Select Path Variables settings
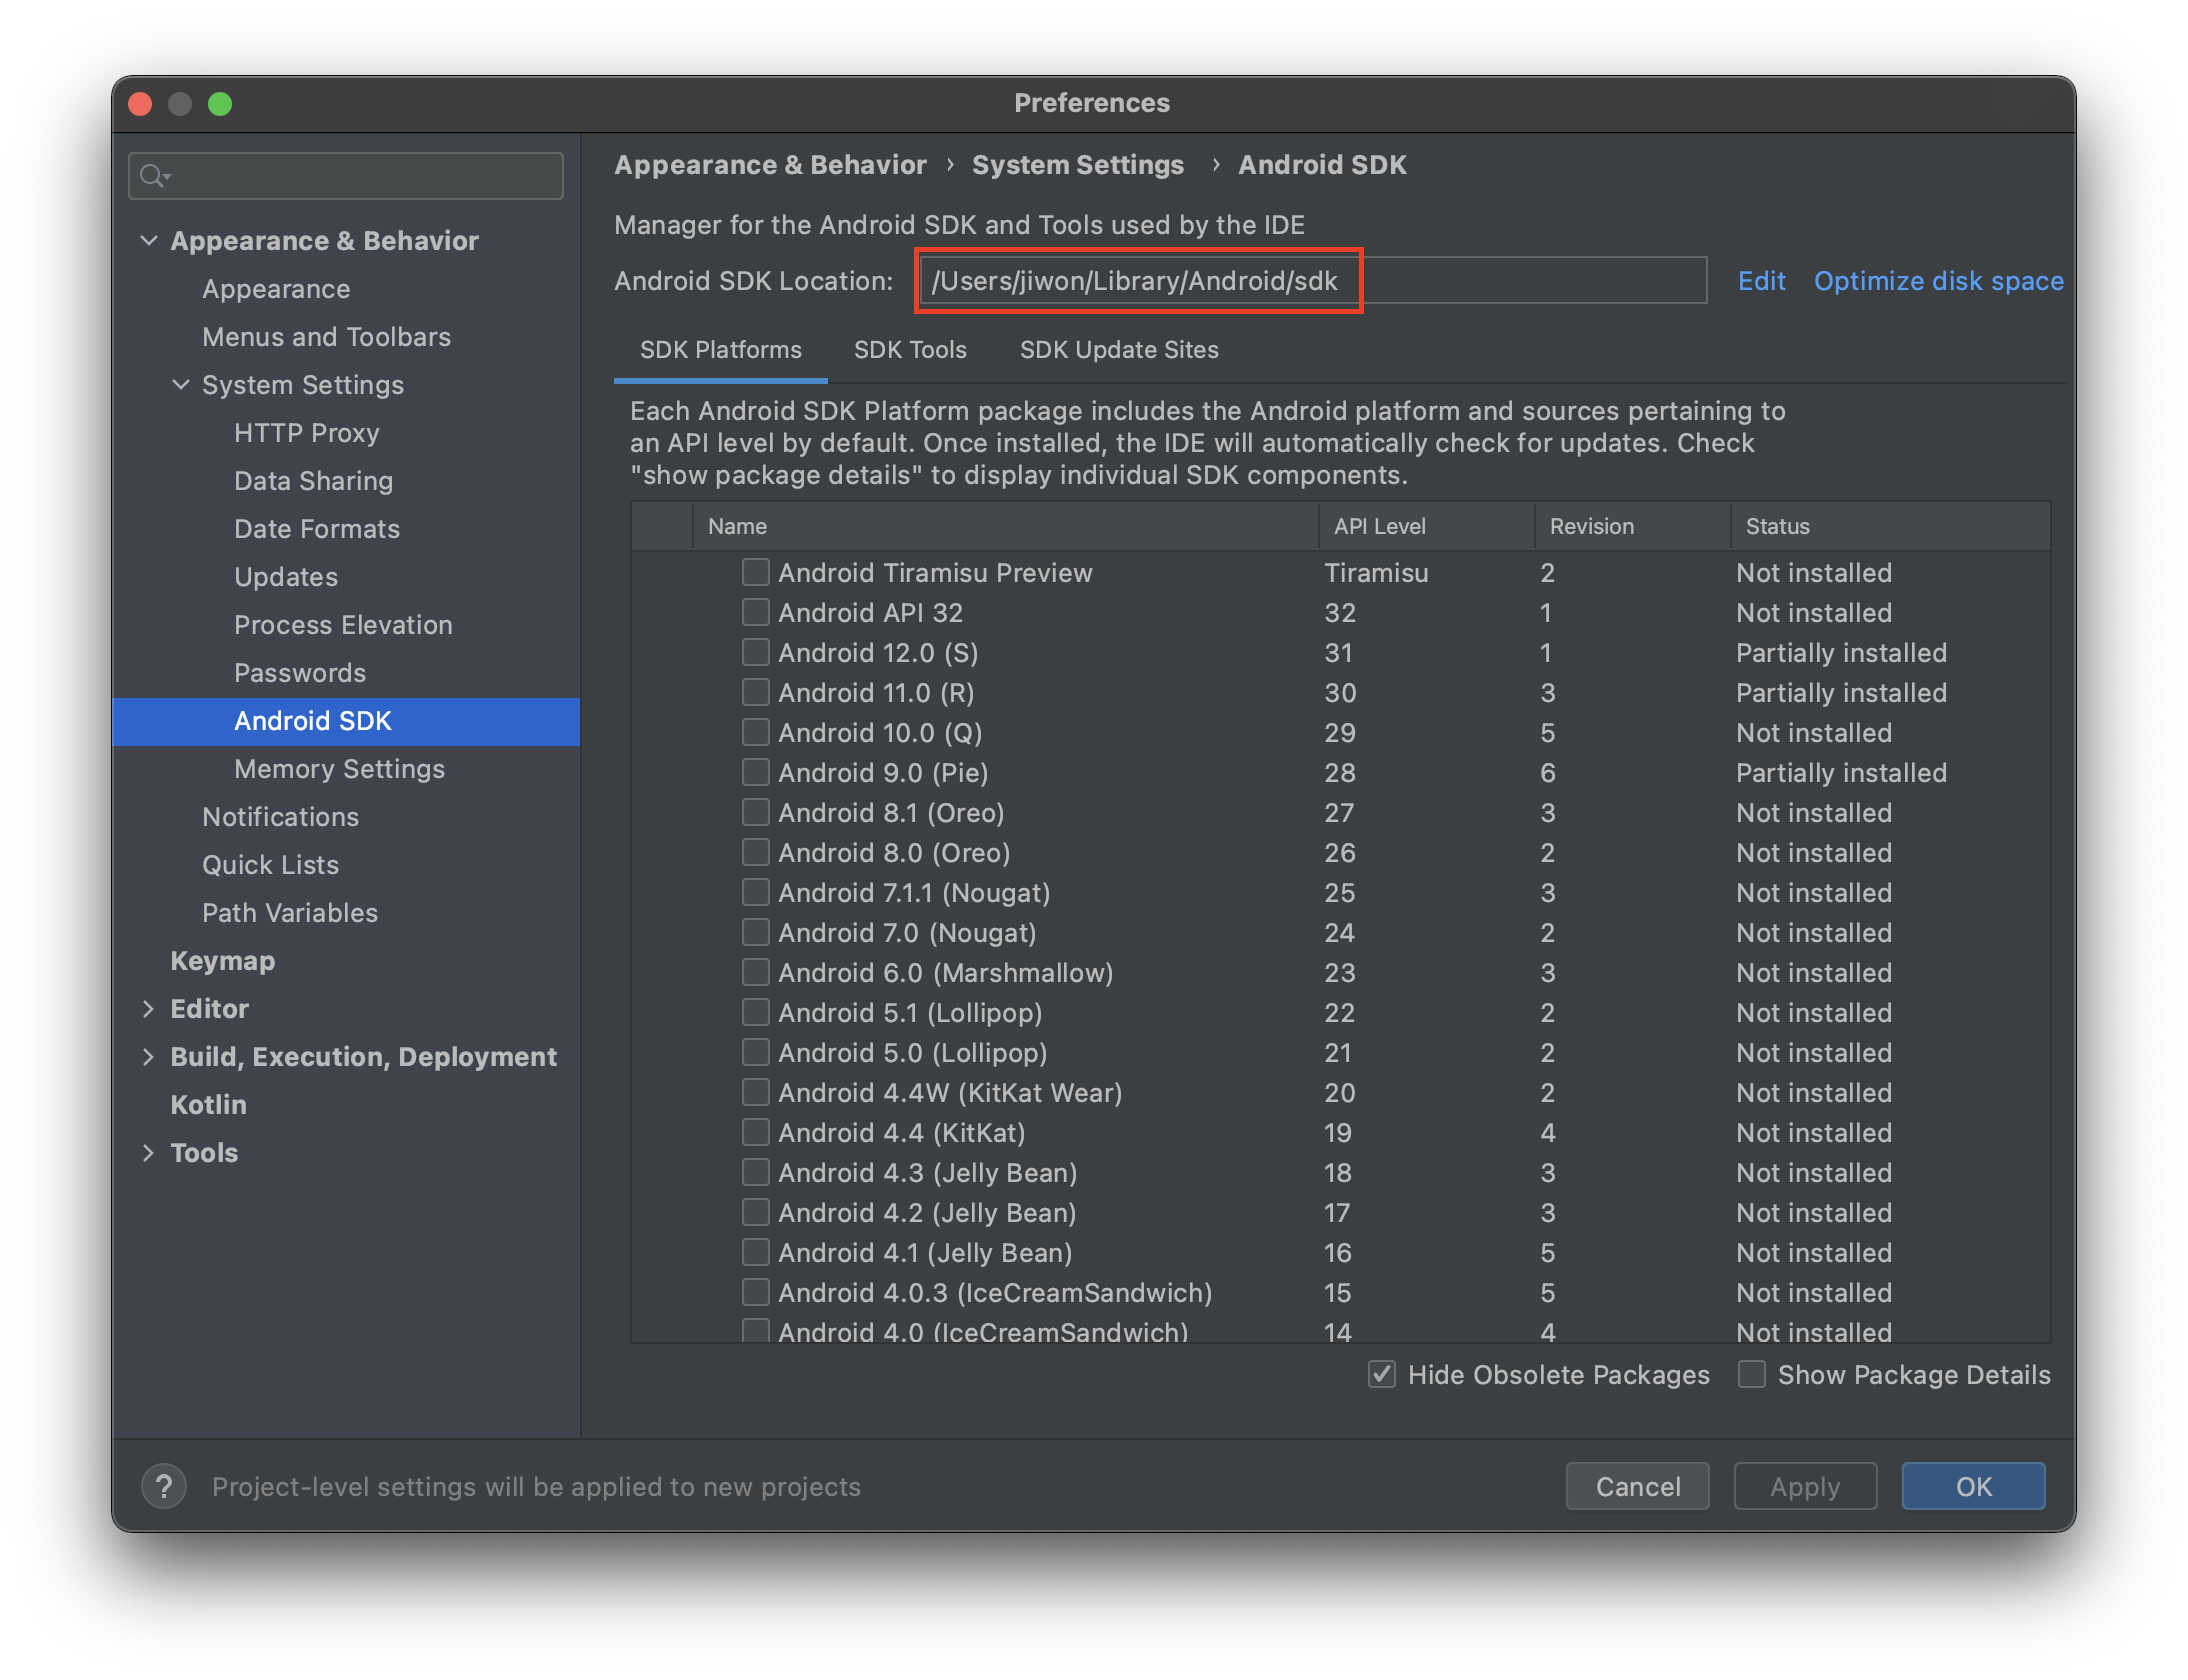The height and width of the screenshot is (1680, 2188). click(x=289, y=912)
